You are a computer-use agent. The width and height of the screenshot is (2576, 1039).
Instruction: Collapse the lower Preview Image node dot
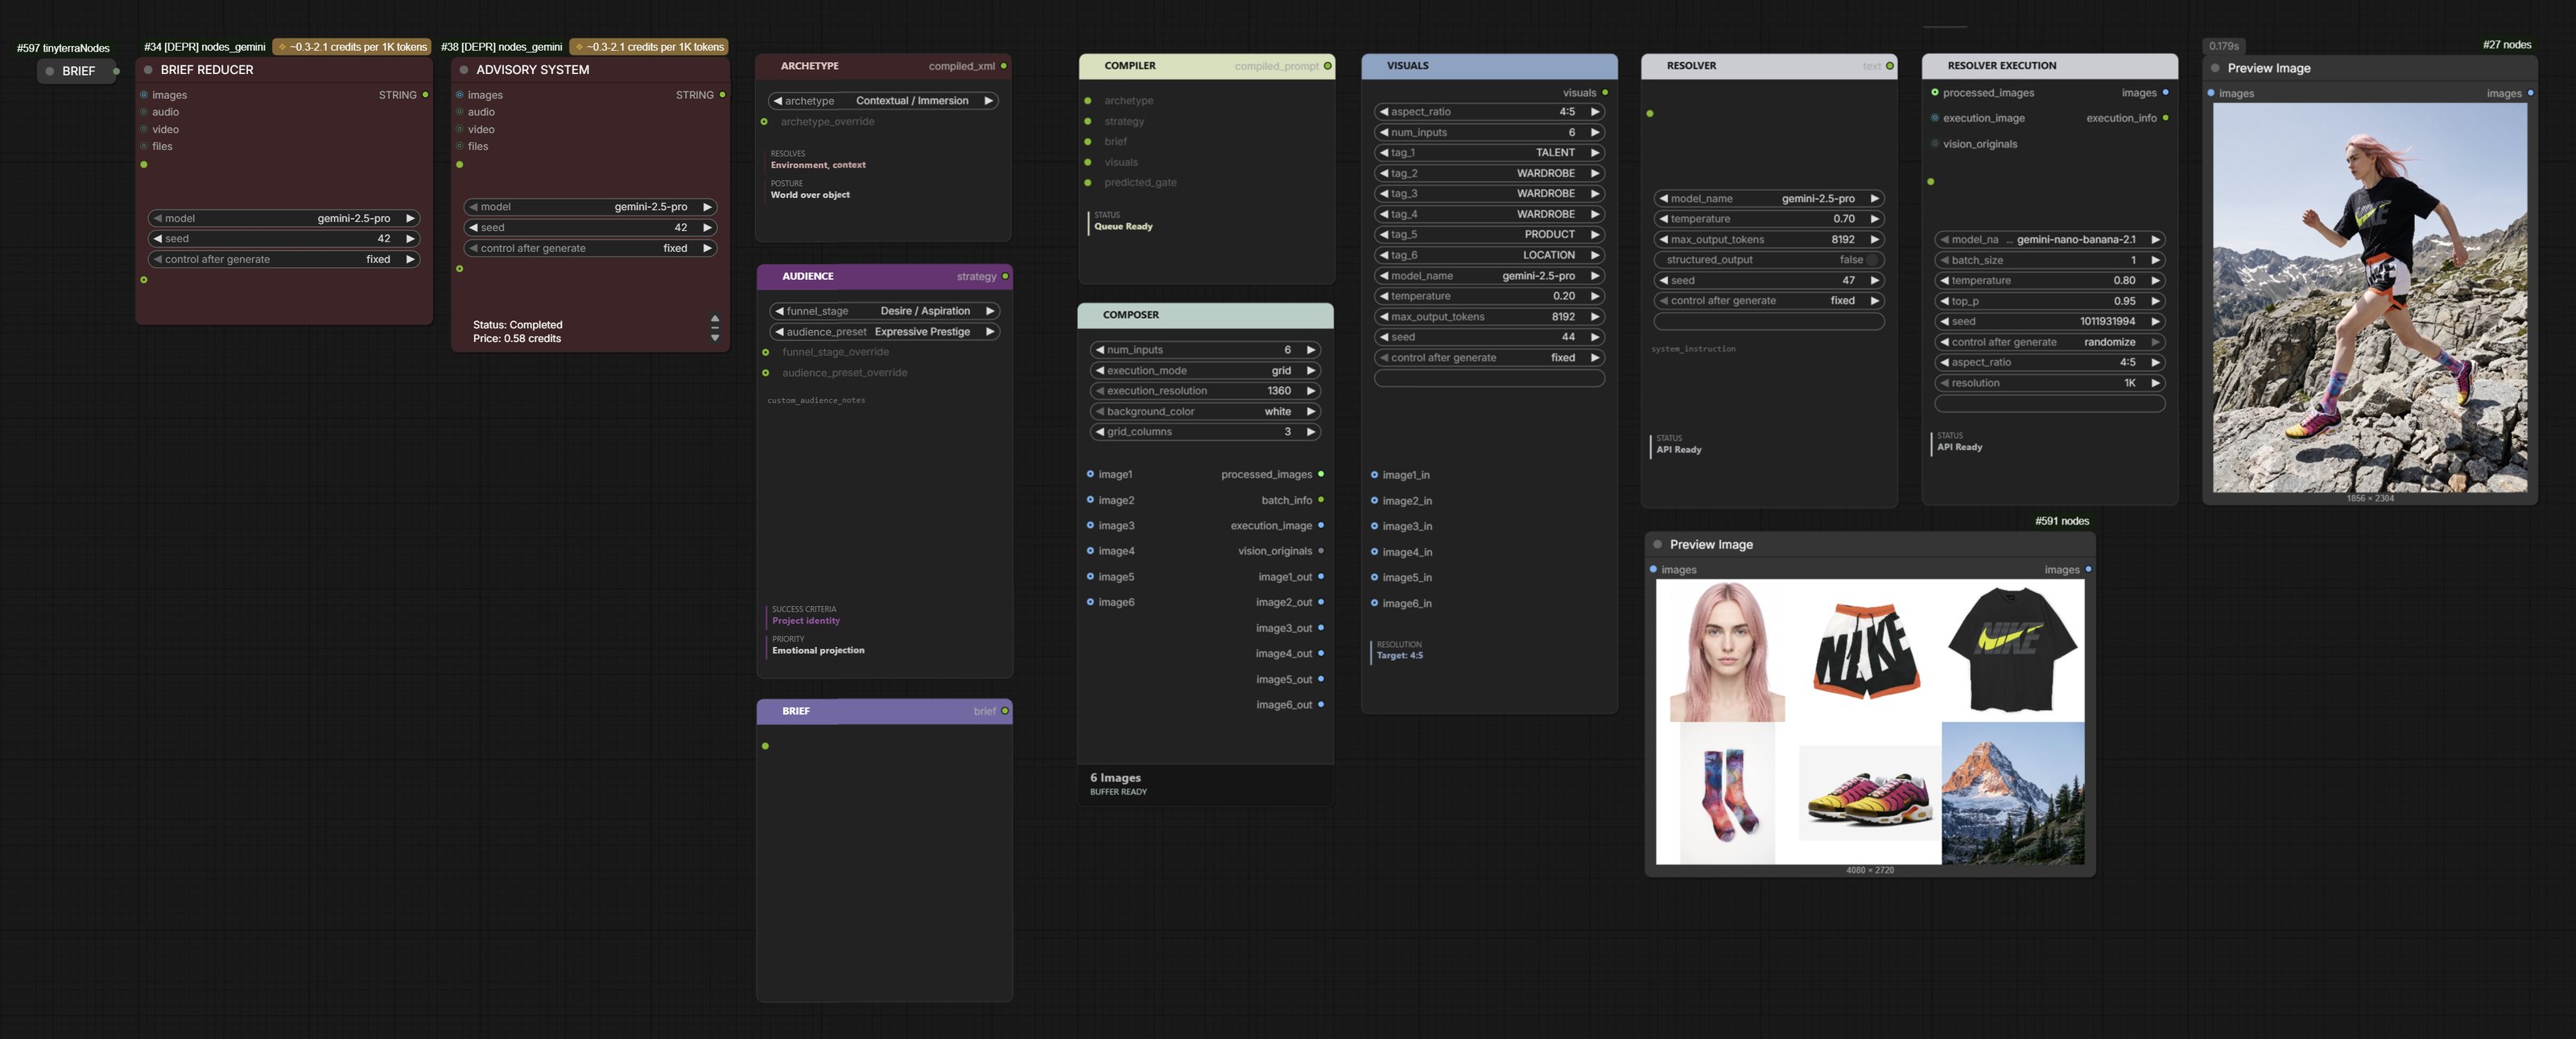pos(1657,545)
